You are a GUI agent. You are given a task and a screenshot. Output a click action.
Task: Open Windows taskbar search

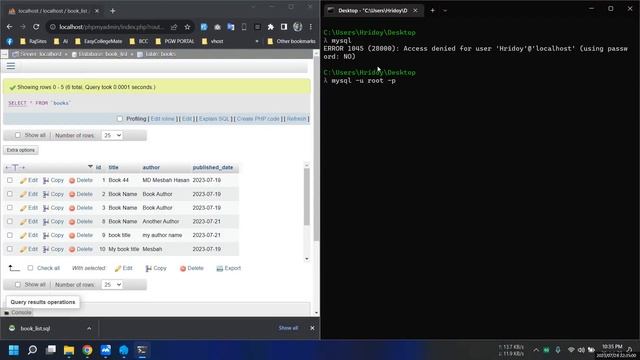[x=32, y=350]
